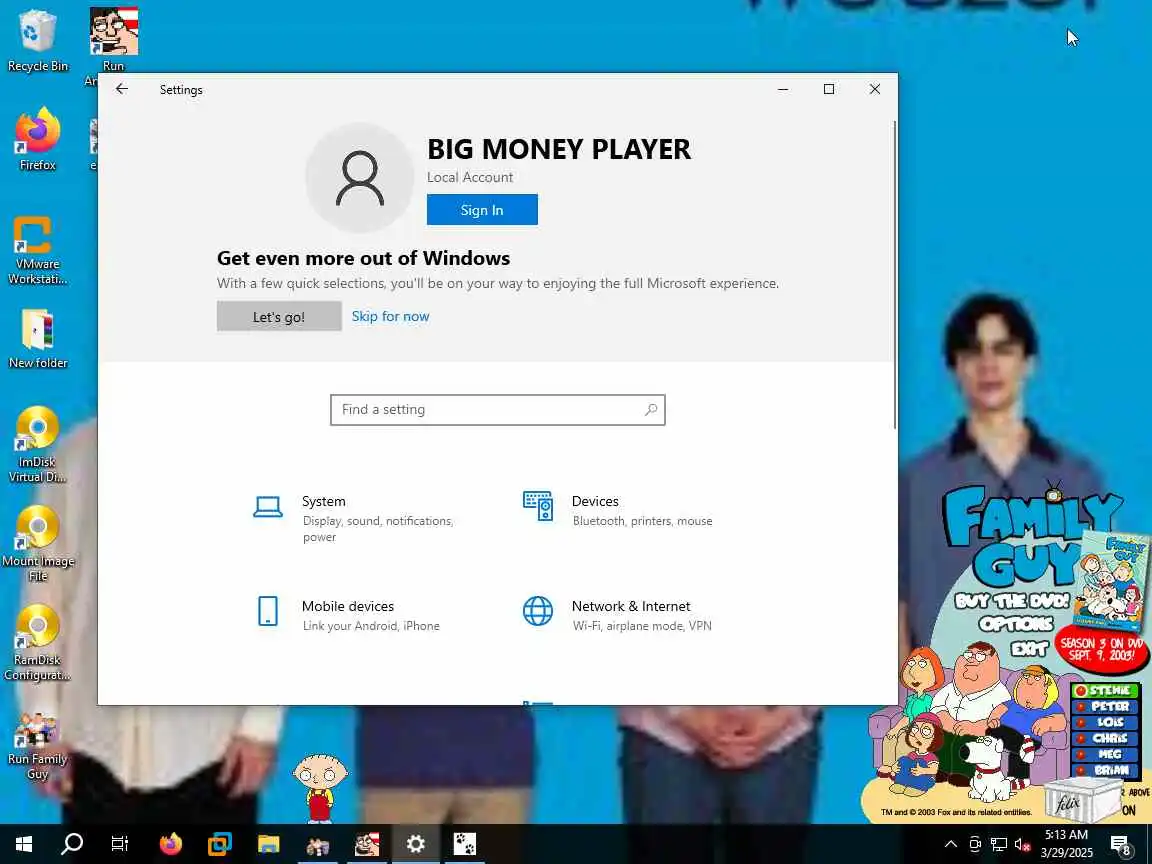Select the Firefox desktop shortcut
1152x864 pixels.
tap(37, 140)
